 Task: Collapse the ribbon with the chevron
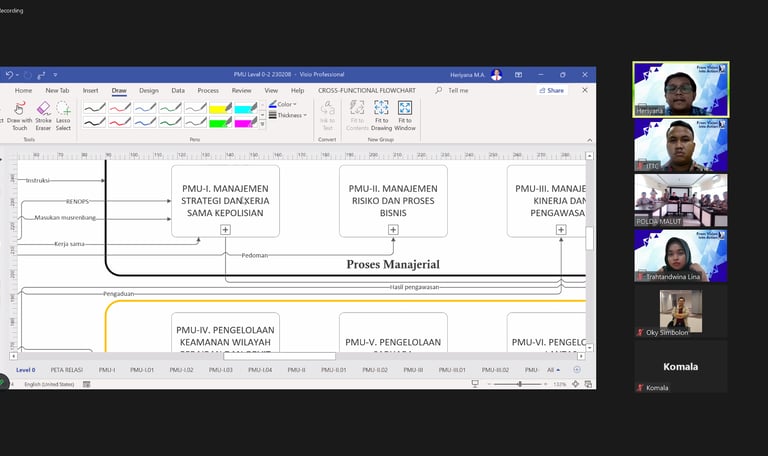[590, 140]
